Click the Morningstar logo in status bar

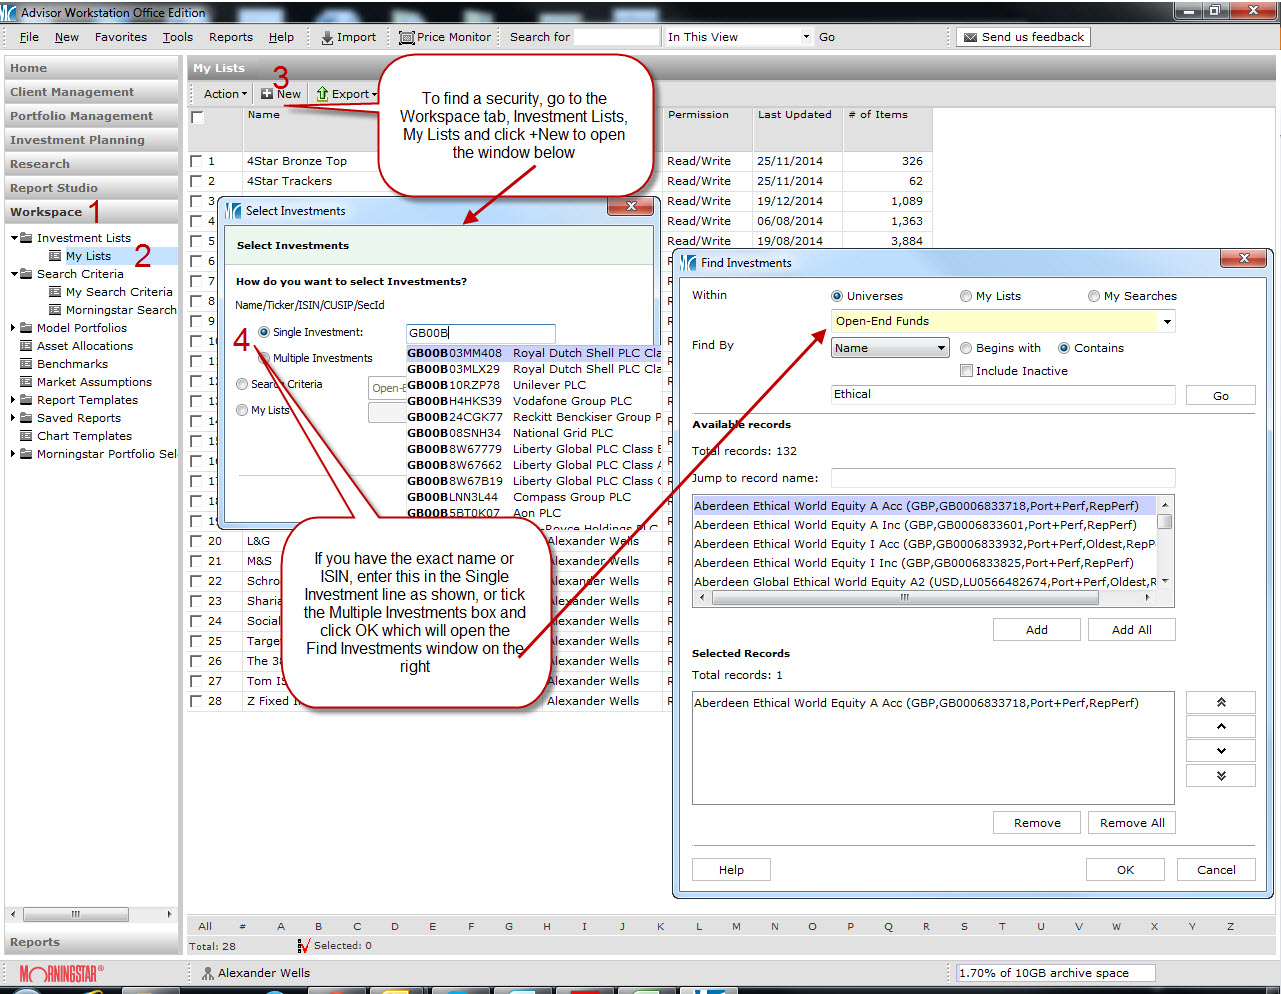(x=61, y=973)
